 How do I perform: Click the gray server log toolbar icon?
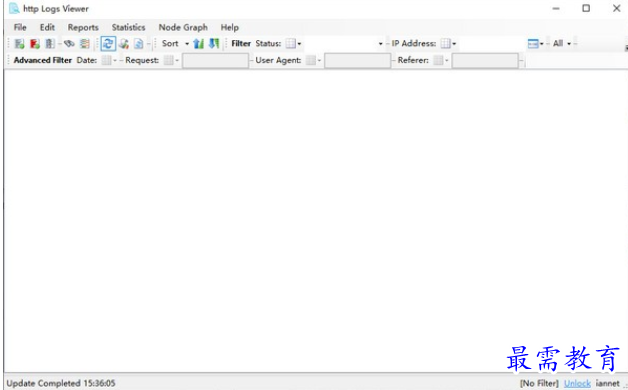[50, 44]
